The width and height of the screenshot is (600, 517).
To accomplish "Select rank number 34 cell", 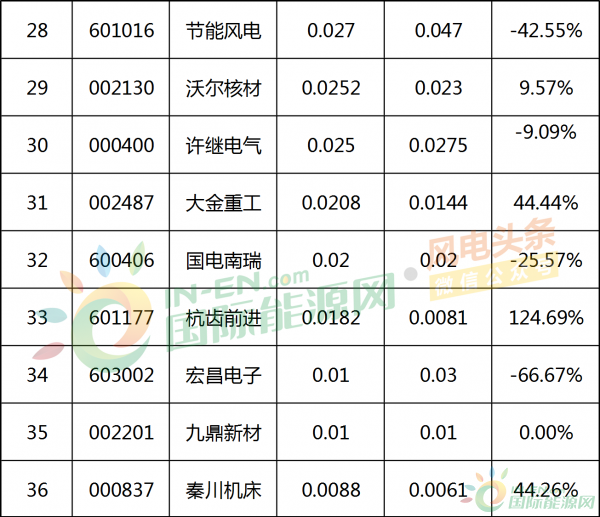I will [x=37, y=375].
